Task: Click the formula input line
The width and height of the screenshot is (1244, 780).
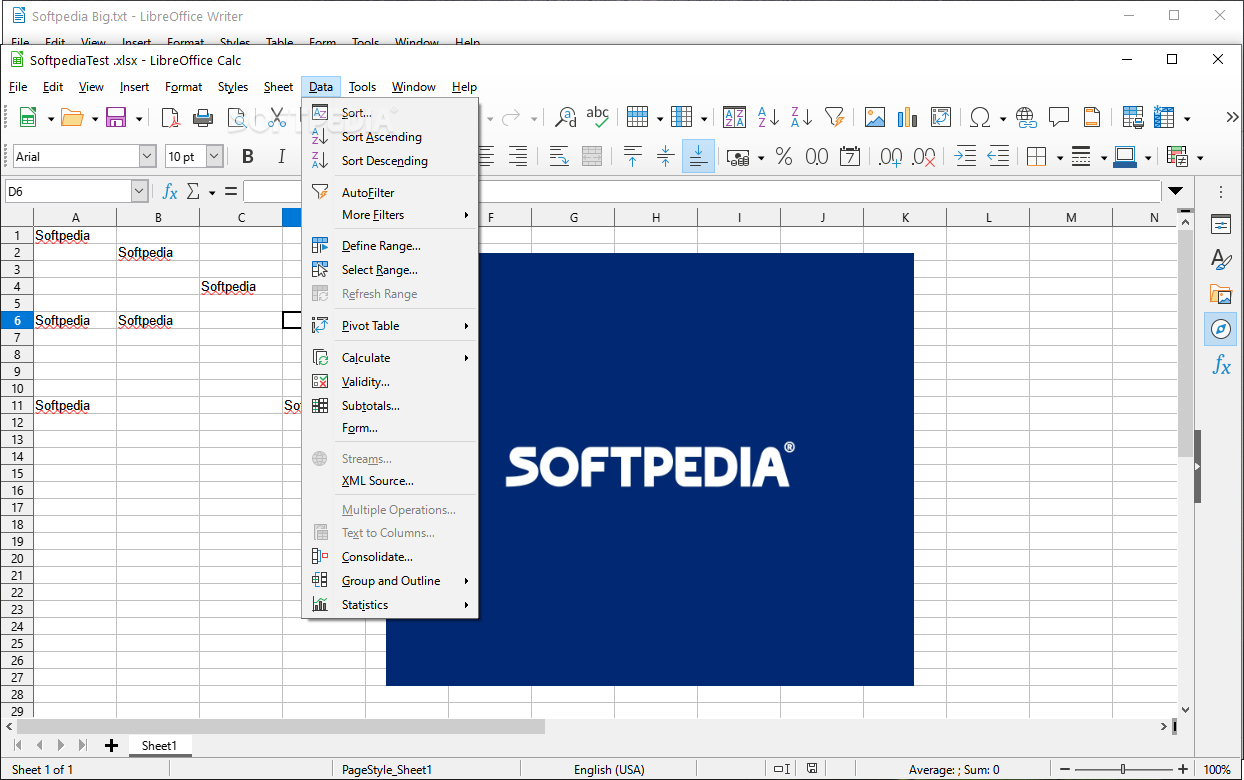Action: click(x=701, y=191)
